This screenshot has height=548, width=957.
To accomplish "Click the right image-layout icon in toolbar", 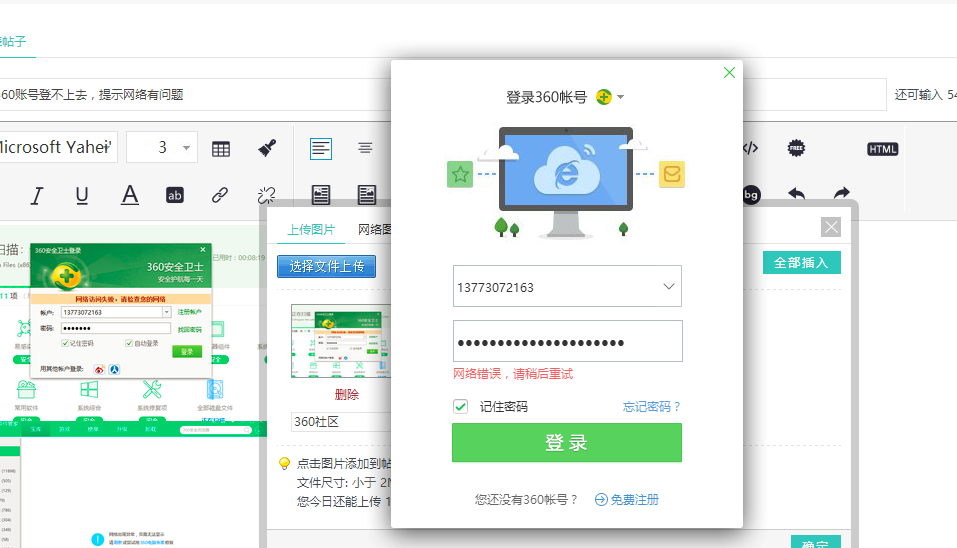I will coord(367,195).
